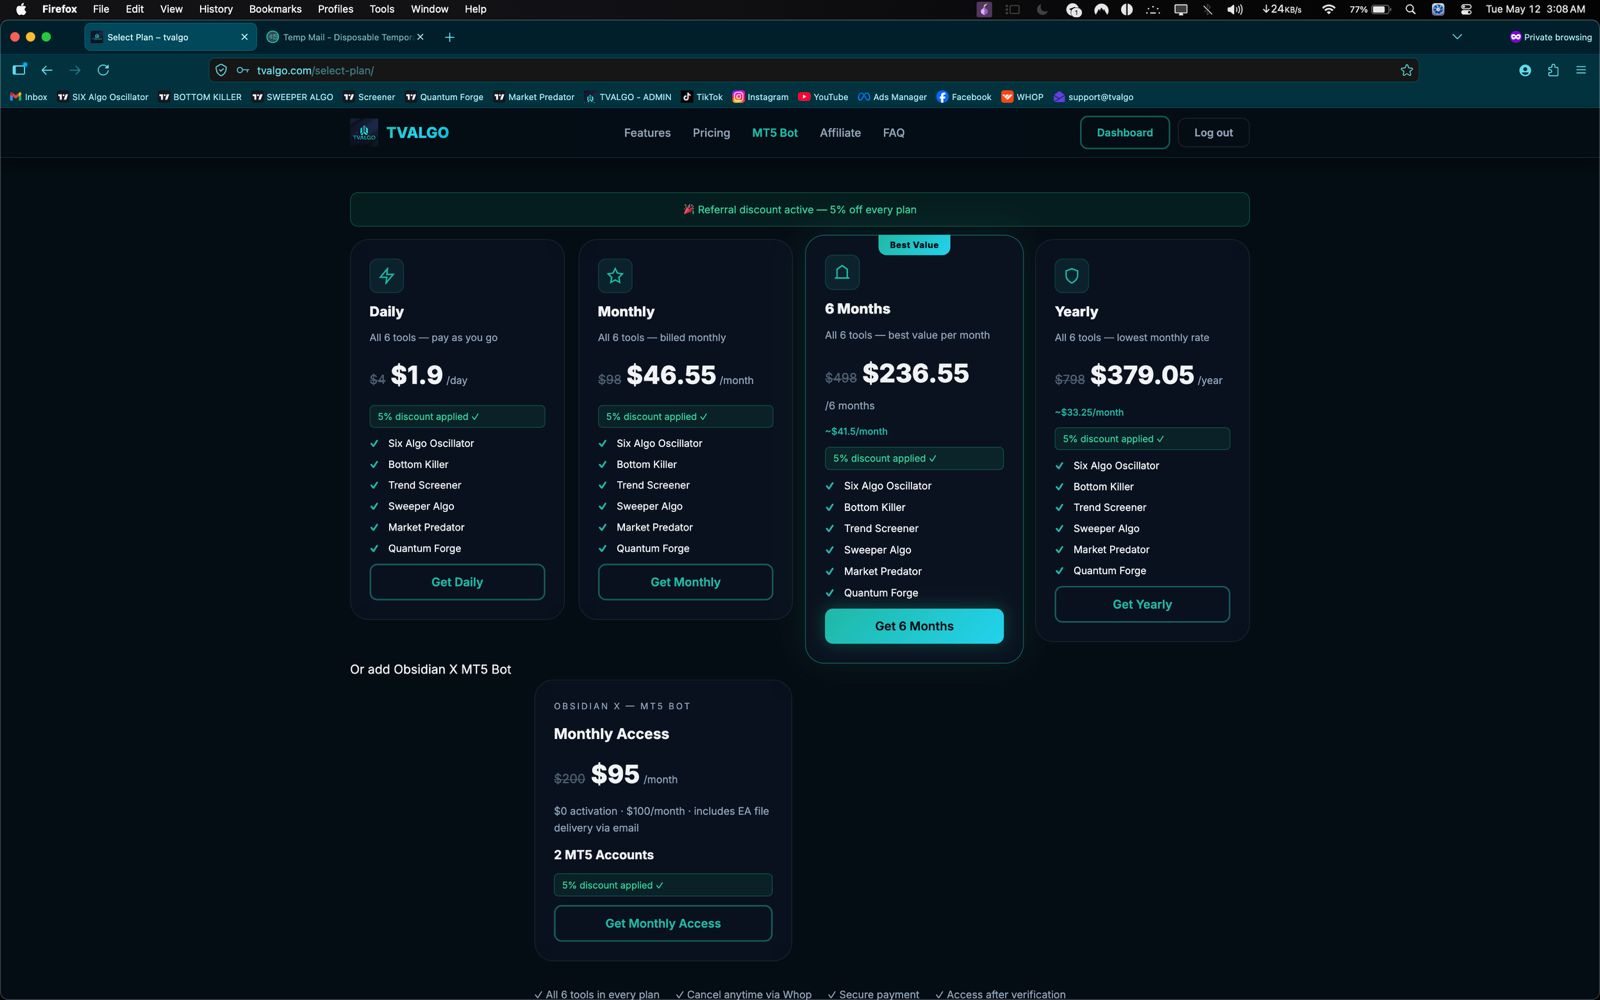
Task: Open the Facebook bookmark
Action: pyautogui.click(x=964, y=97)
